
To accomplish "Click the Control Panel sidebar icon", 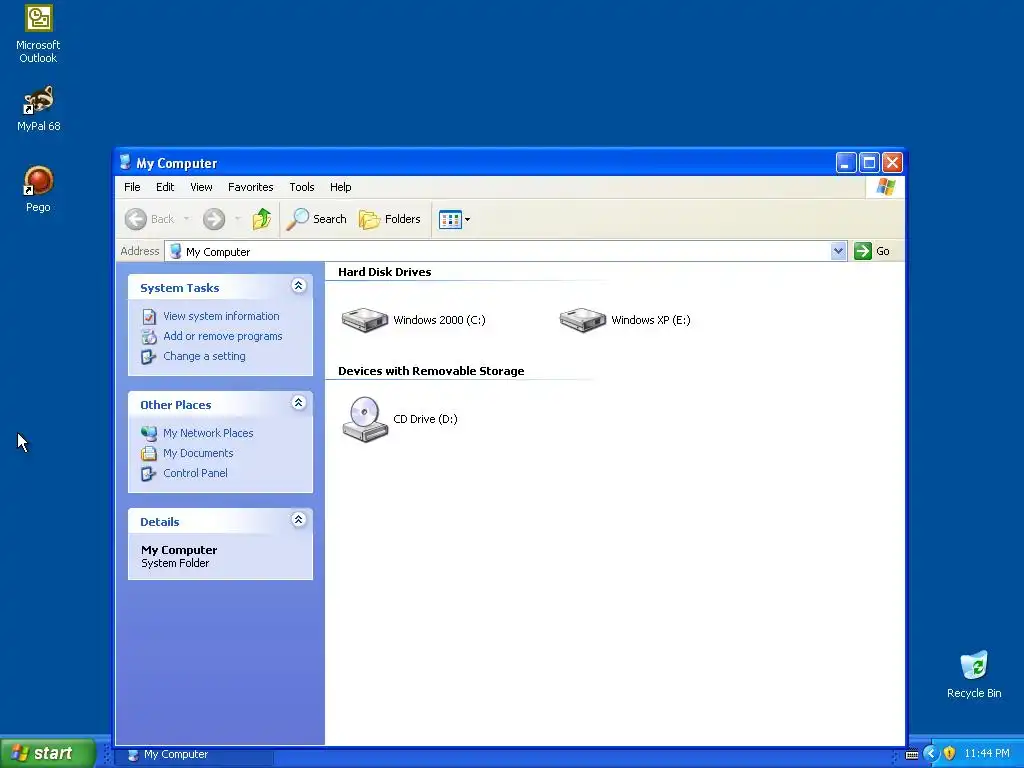I will coord(149,473).
